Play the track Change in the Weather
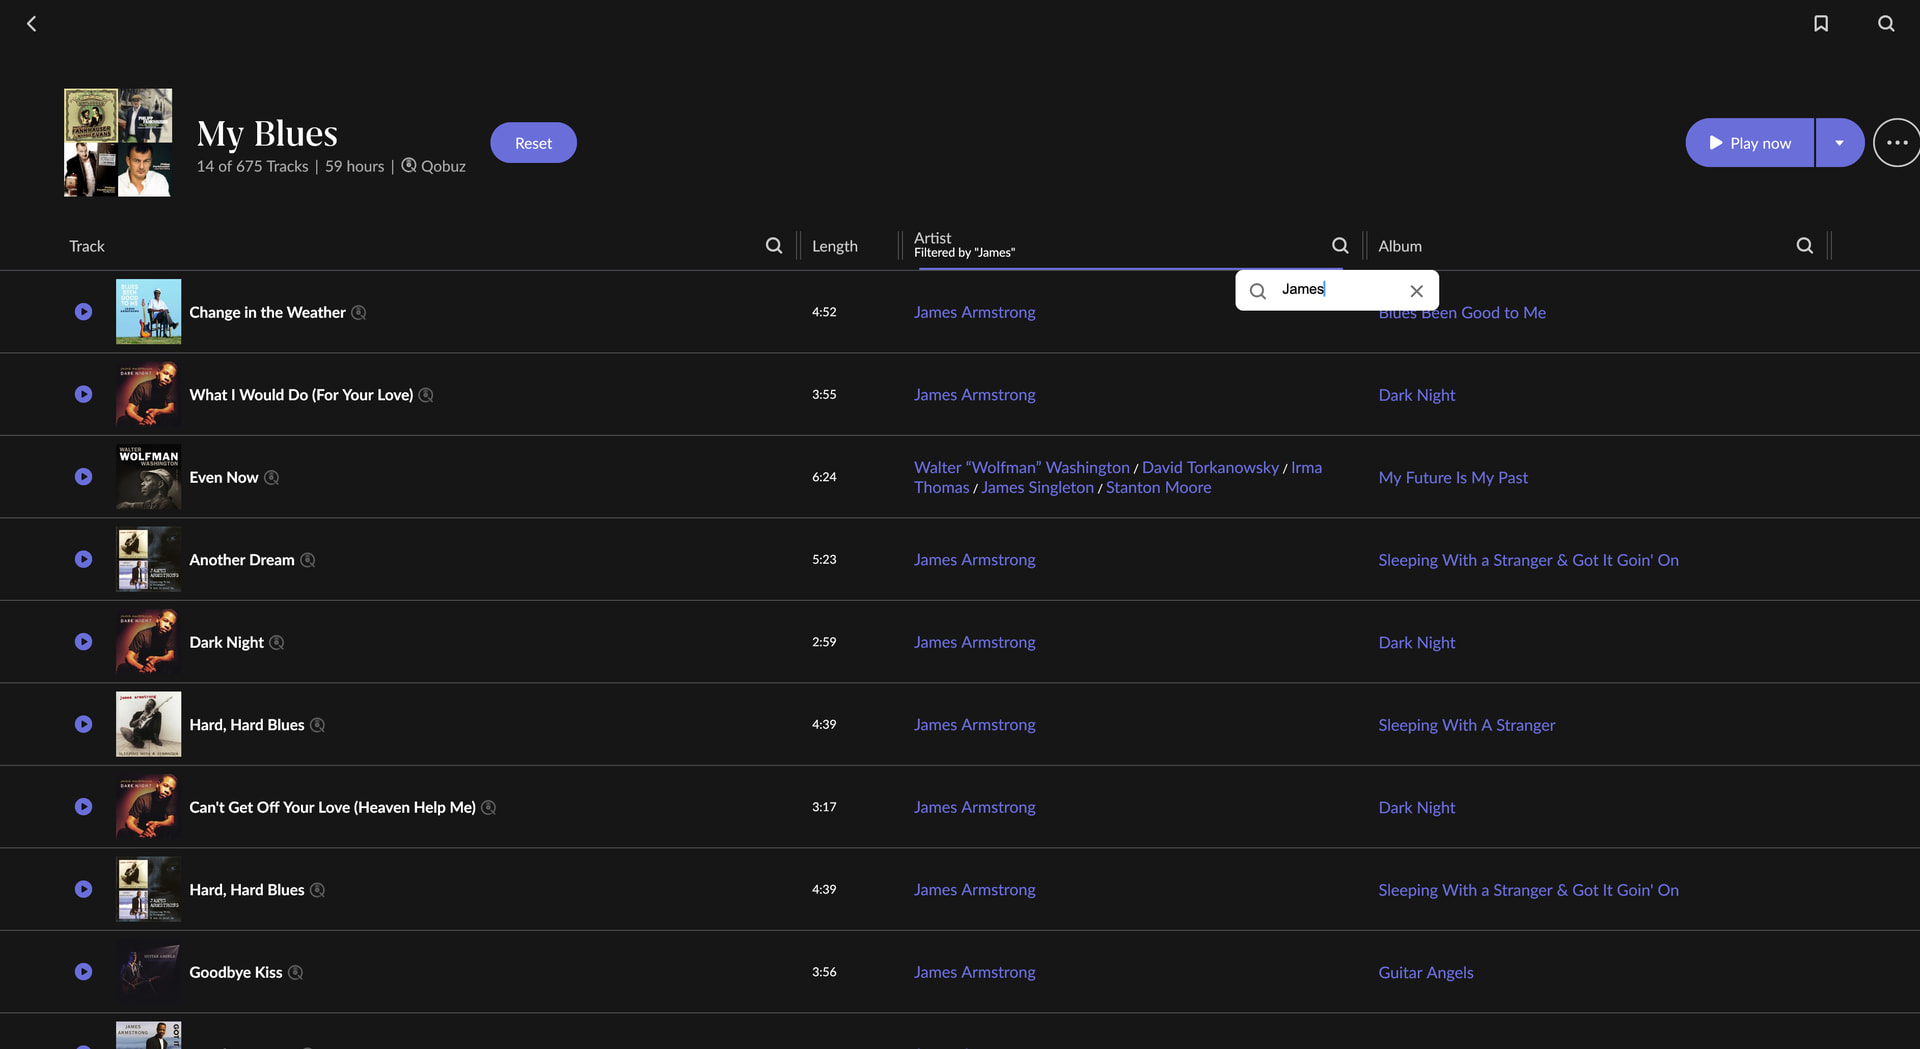Viewport: 1920px width, 1049px height. [x=84, y=312]
